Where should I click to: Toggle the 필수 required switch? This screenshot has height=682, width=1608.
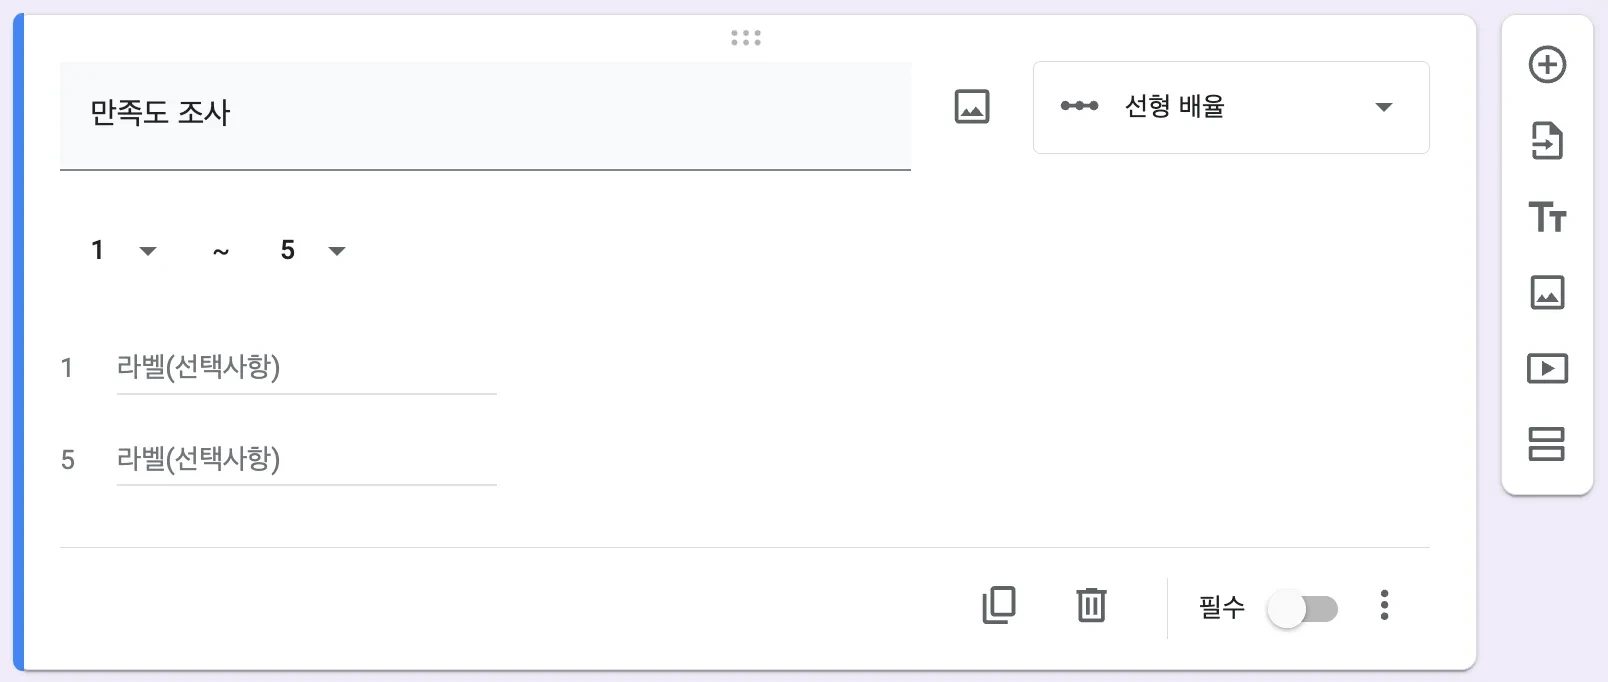tap(1302, 608)
